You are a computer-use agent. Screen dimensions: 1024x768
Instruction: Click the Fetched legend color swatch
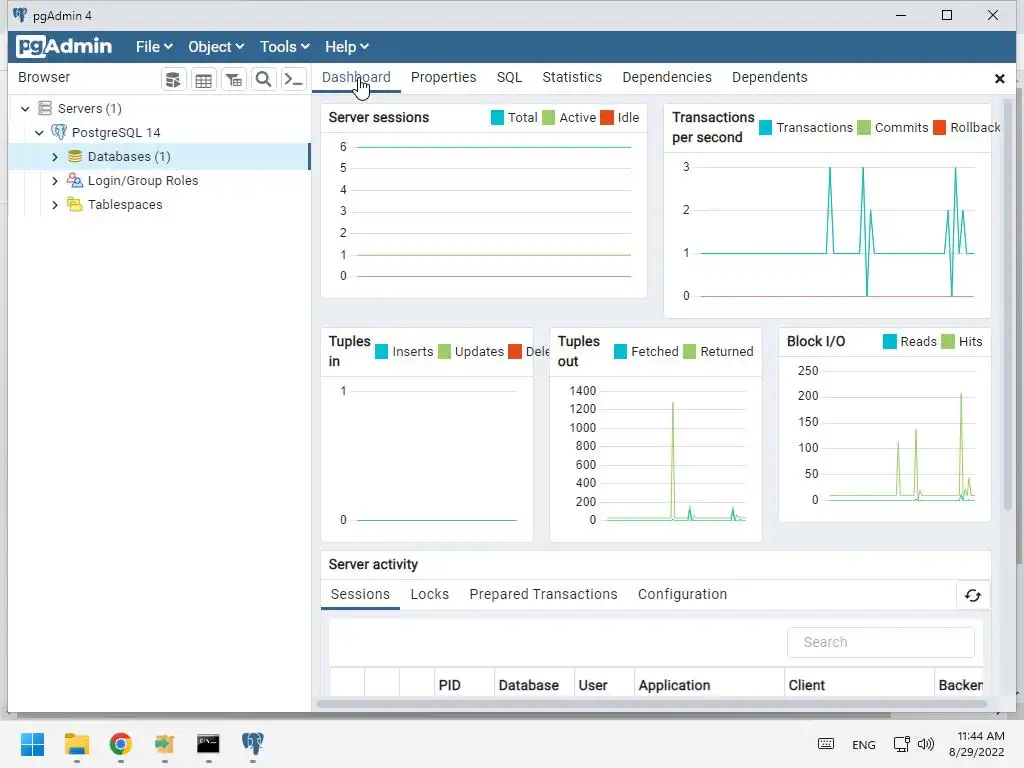(x=620, y=351)
